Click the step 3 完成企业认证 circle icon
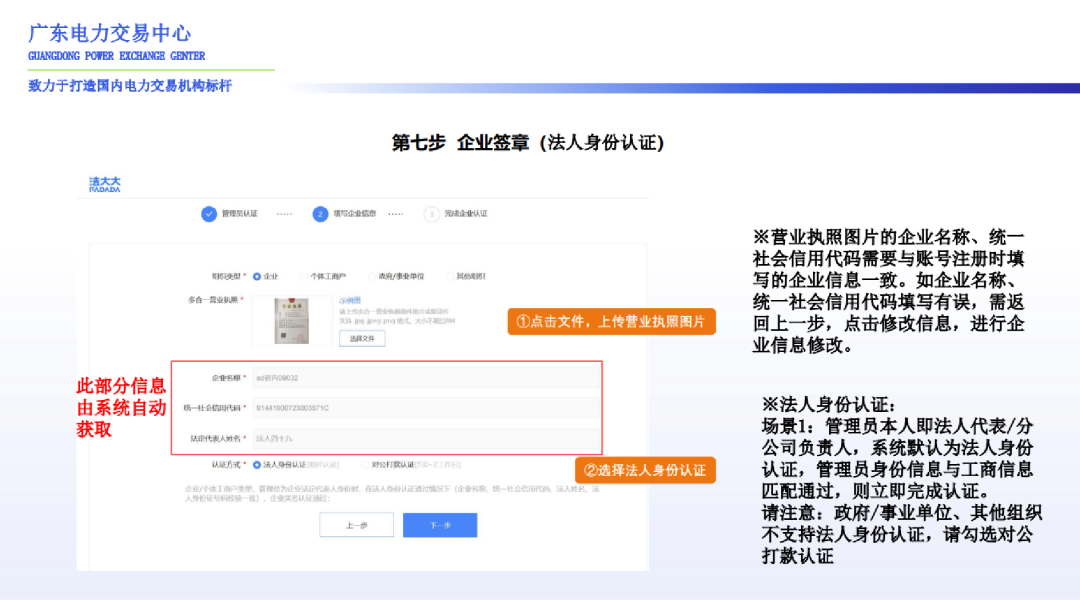The image size is (1080, 600). click(429, 213)
